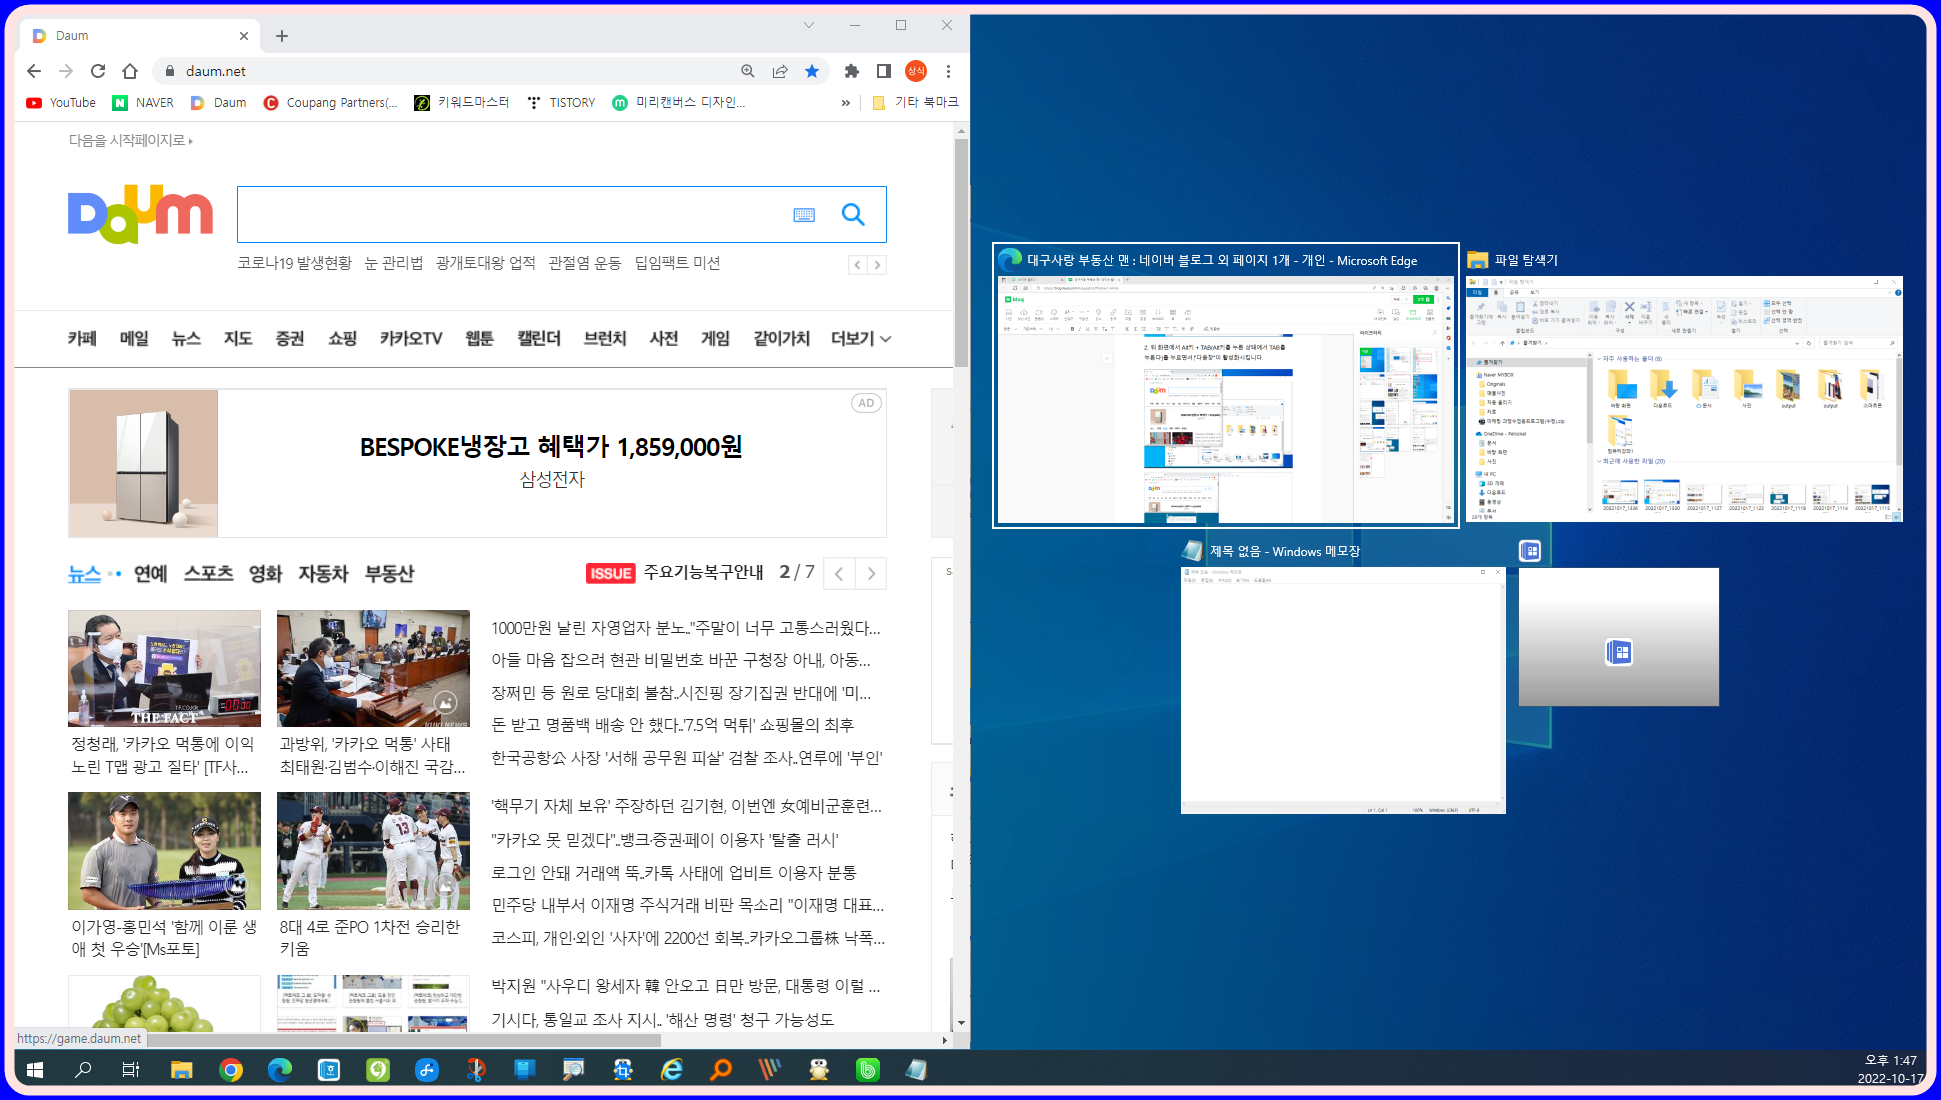Image resolution: width=1941 pixels, height=1100 pixels.
Task: Click the zoom magnifier icon in address bar
Action: coord(748,71)
